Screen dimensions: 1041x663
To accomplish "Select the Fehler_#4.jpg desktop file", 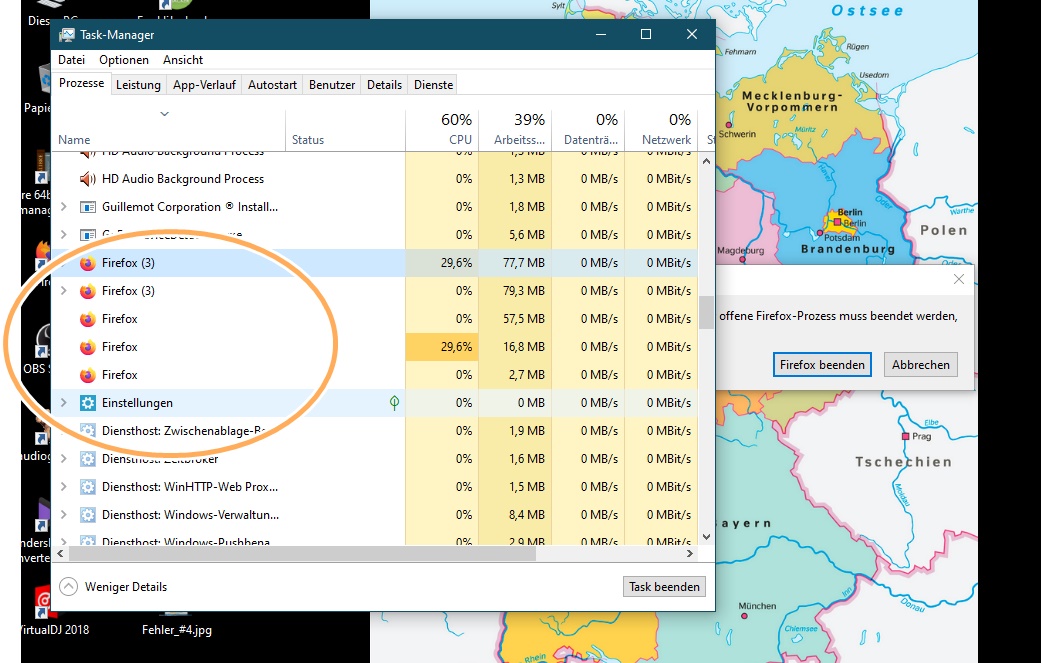I will (x=177, y=629).
